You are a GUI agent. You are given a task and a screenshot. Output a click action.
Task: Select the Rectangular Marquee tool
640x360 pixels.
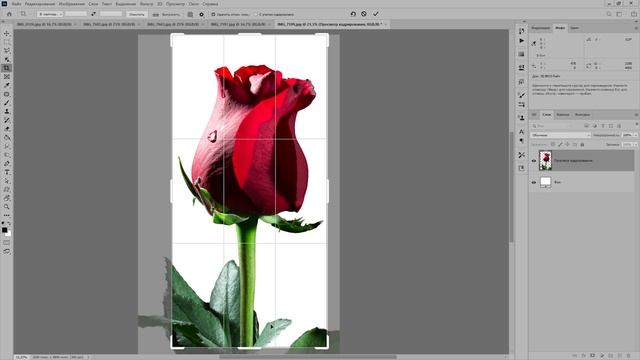pyautogui.click(x=7, y=42)
